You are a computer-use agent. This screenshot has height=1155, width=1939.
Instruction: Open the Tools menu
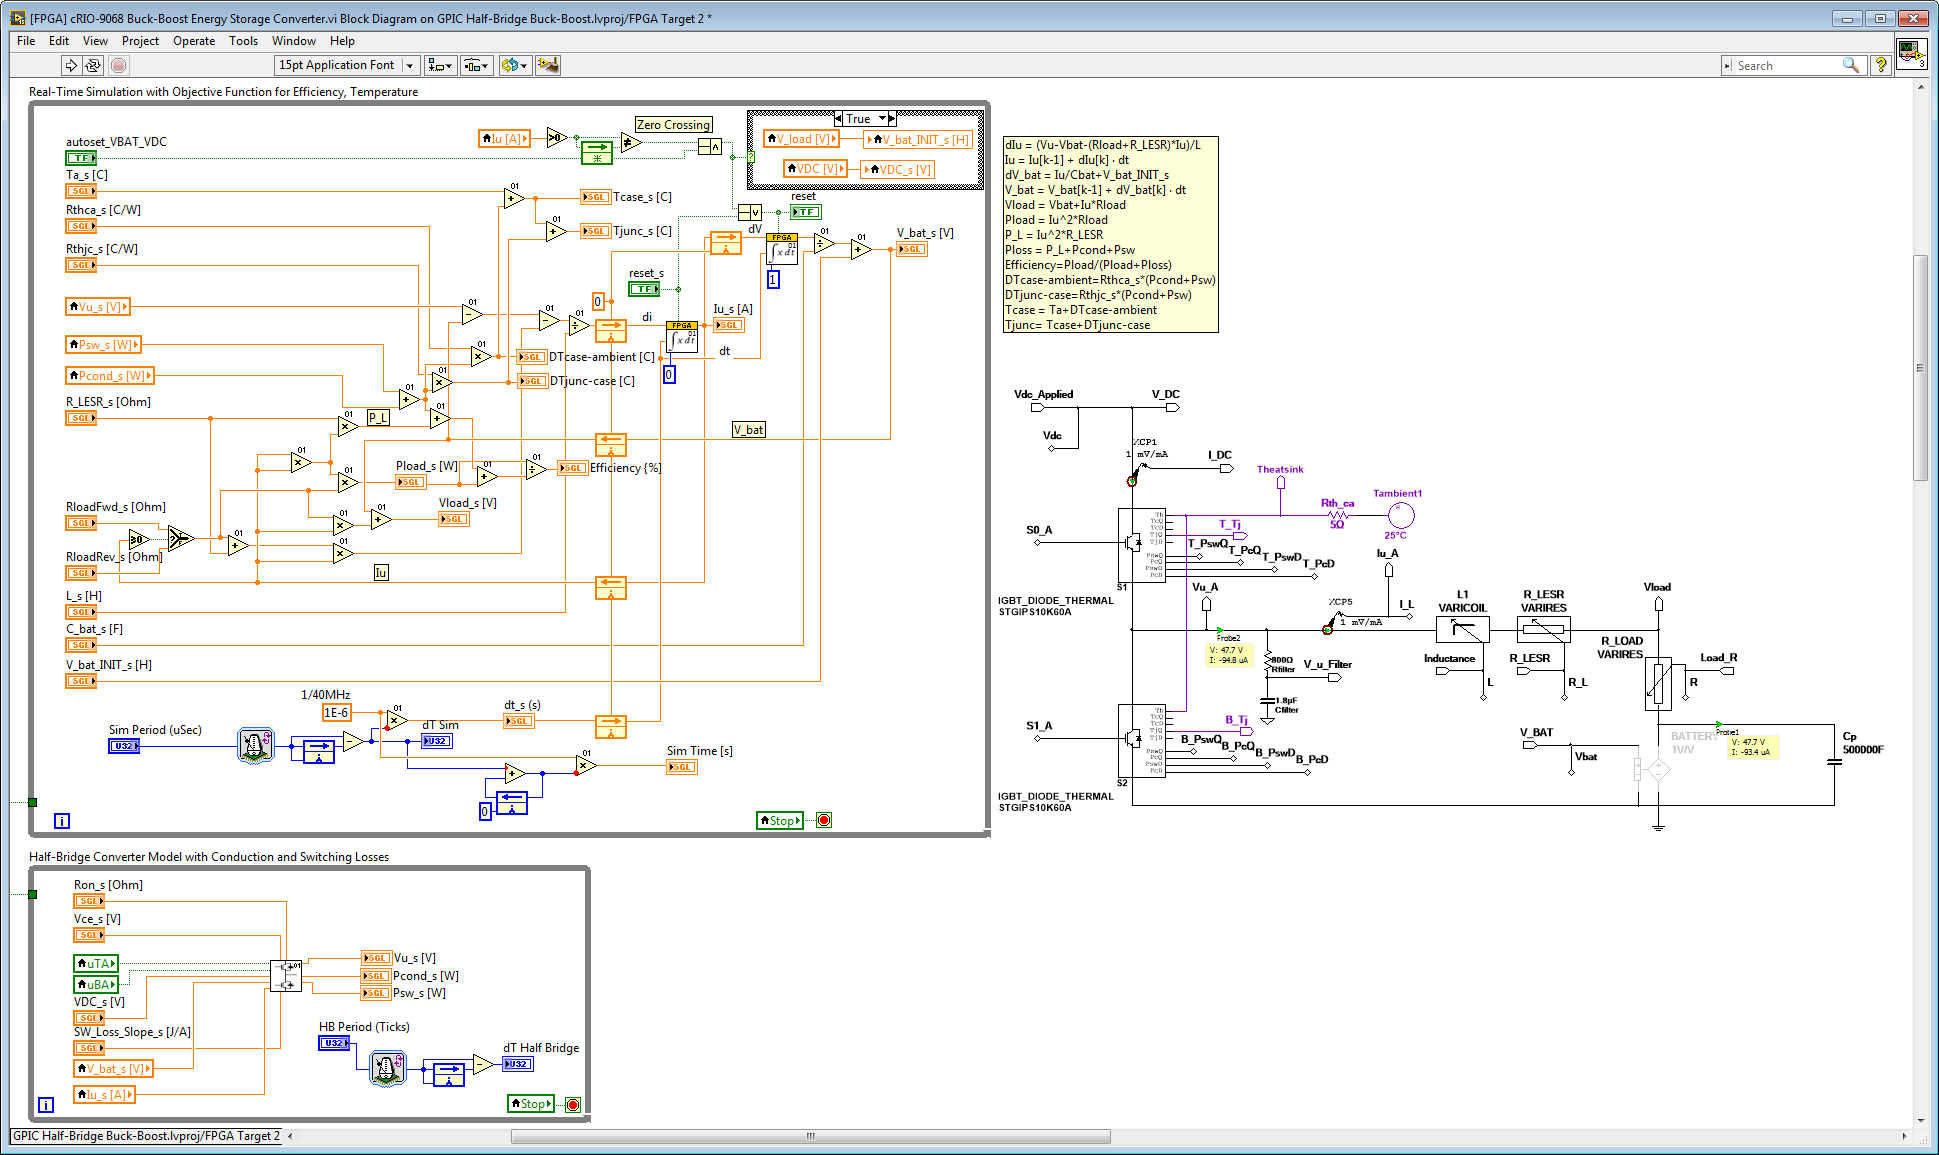click(243, 41)
